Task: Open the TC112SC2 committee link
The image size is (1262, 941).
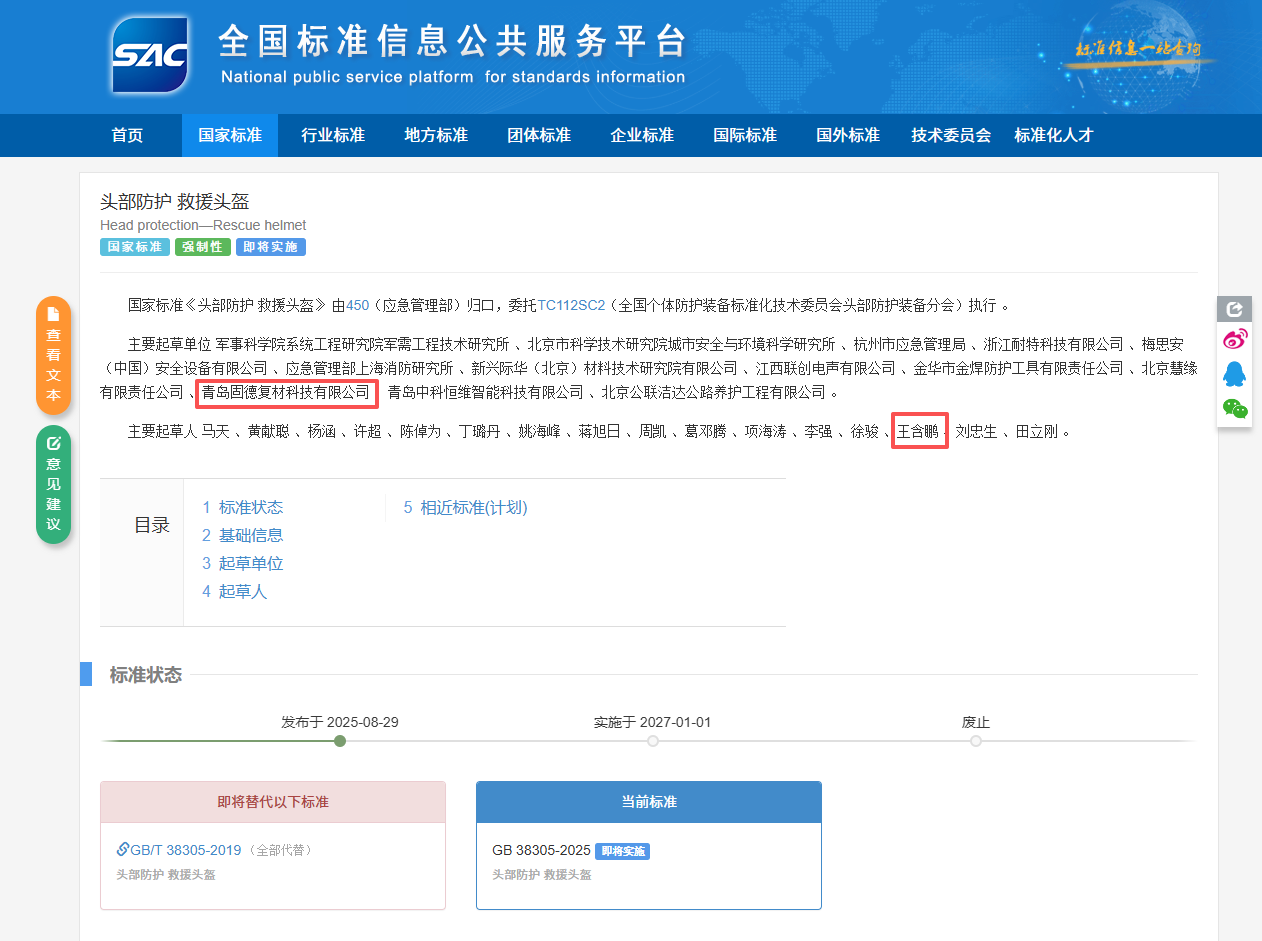Action: pos(571,305)
